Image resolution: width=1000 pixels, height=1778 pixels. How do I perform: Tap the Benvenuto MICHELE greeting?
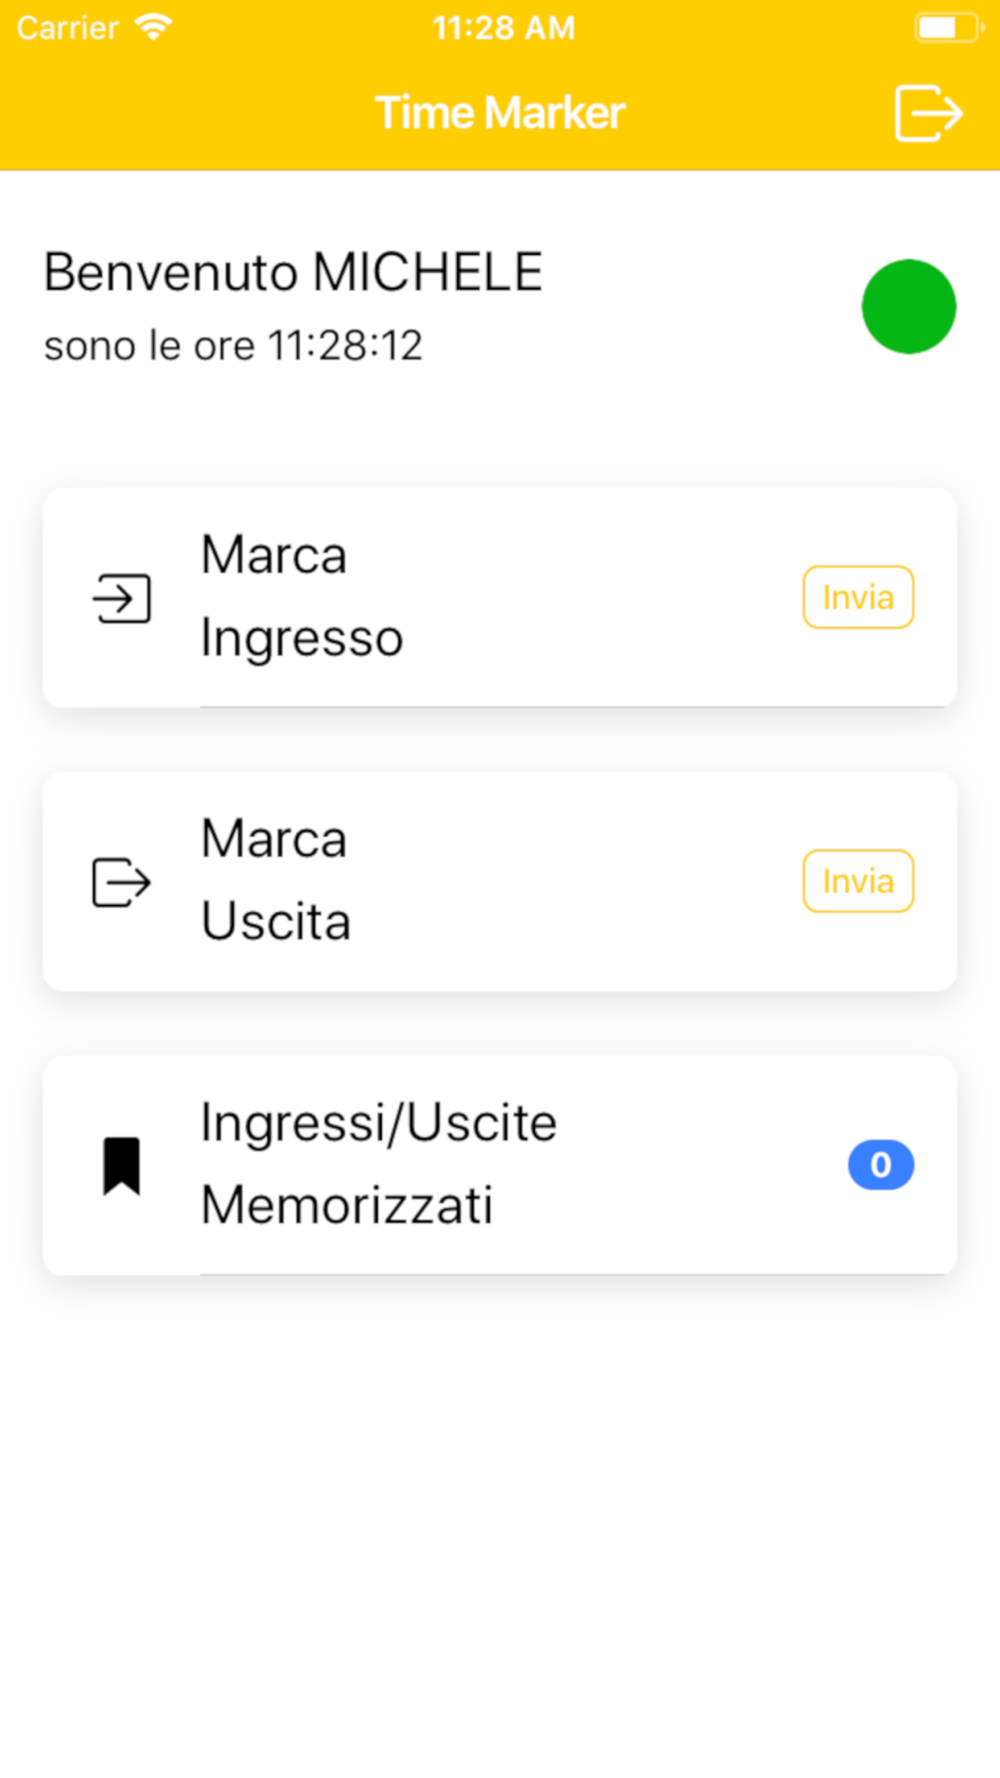pos(293,272)
